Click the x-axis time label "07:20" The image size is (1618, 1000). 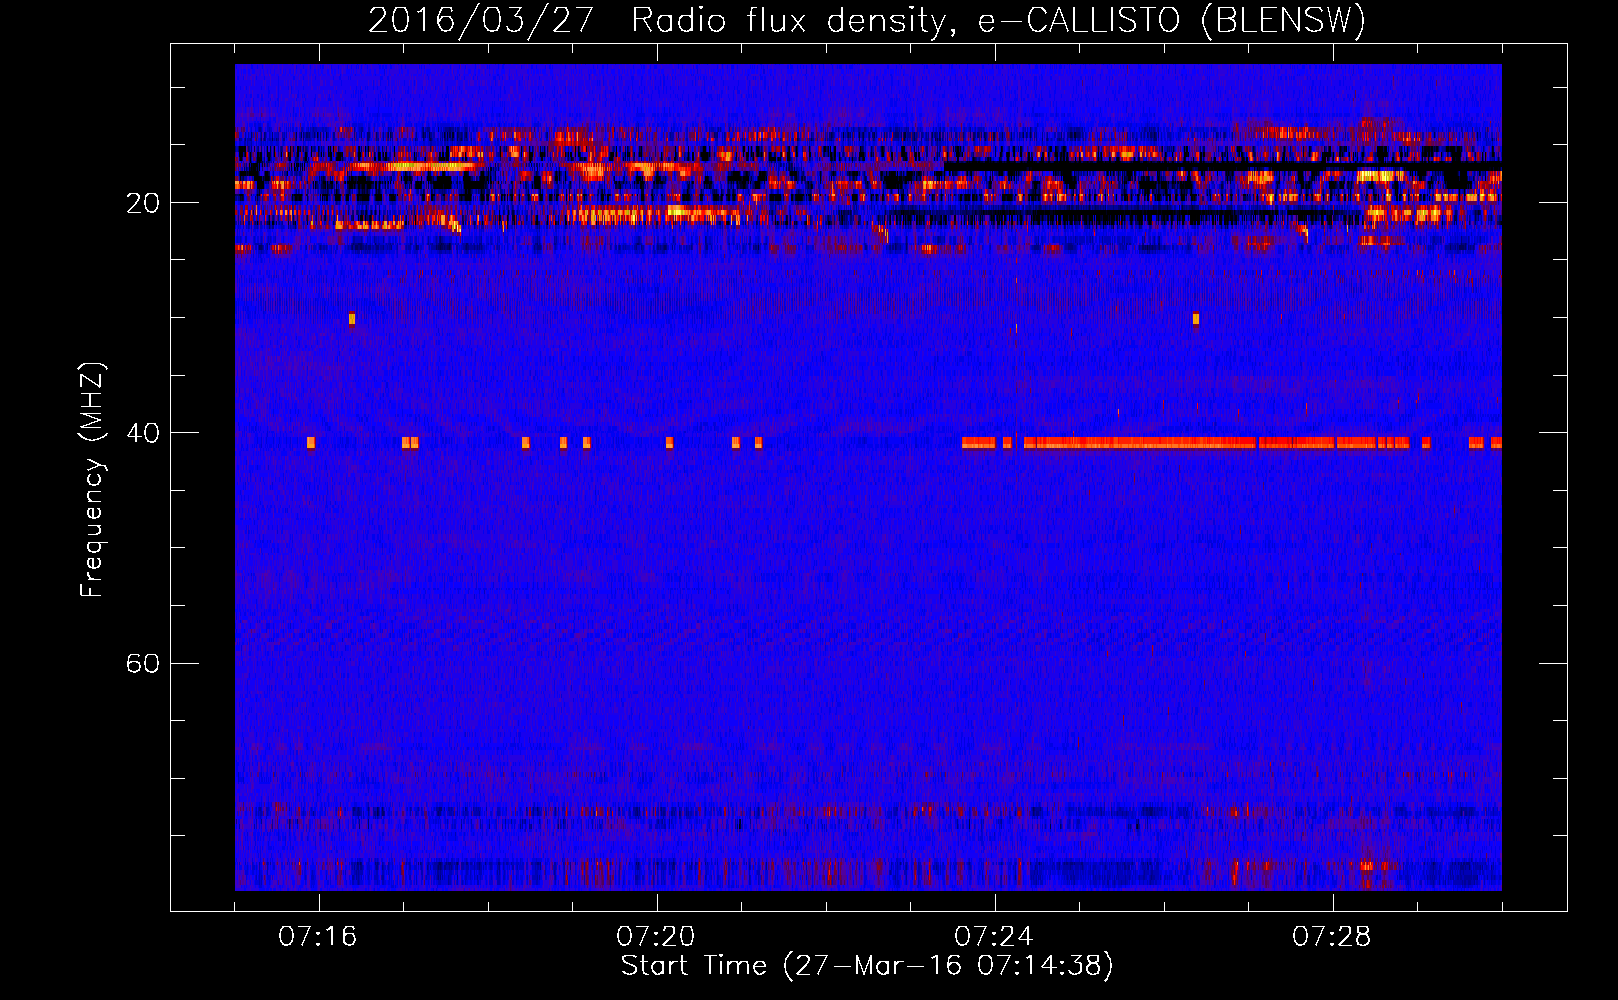point(656,937)
